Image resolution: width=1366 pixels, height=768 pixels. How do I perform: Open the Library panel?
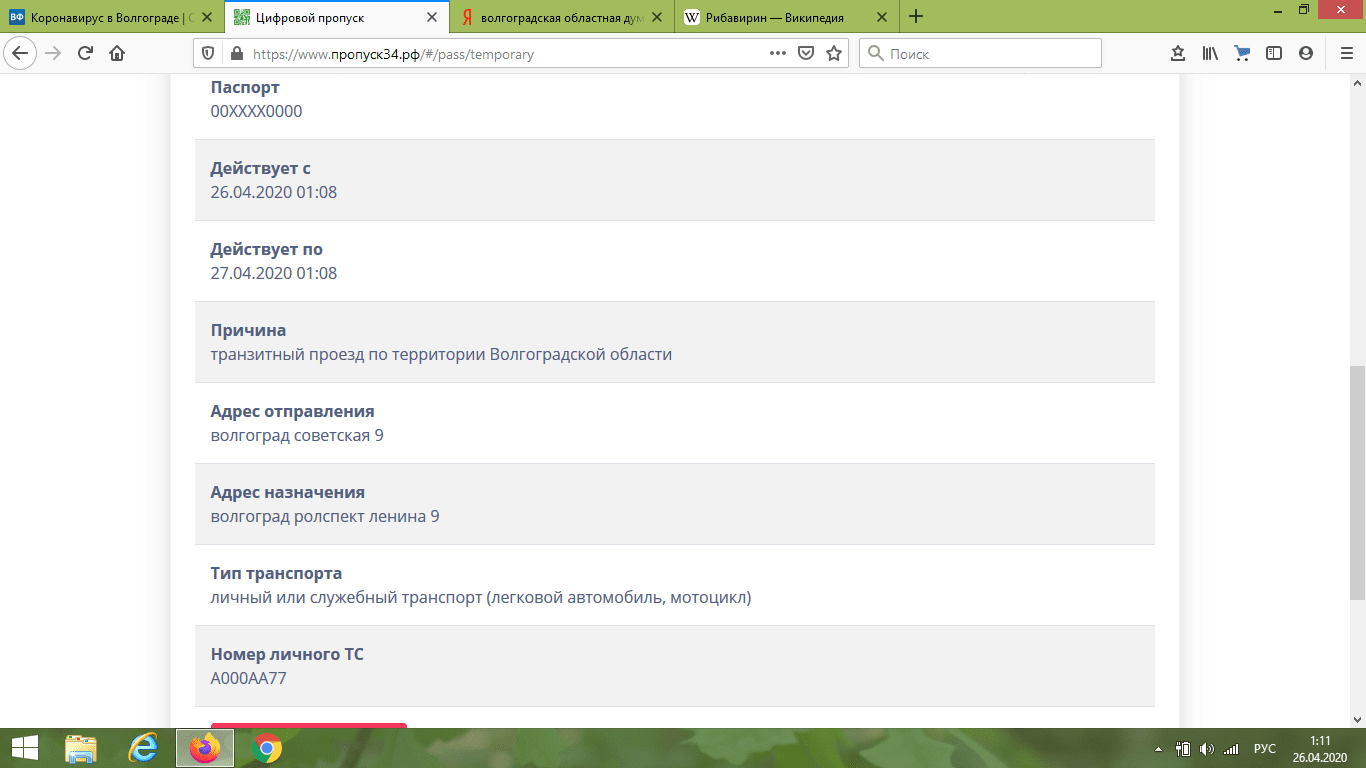pos(1210,54)
